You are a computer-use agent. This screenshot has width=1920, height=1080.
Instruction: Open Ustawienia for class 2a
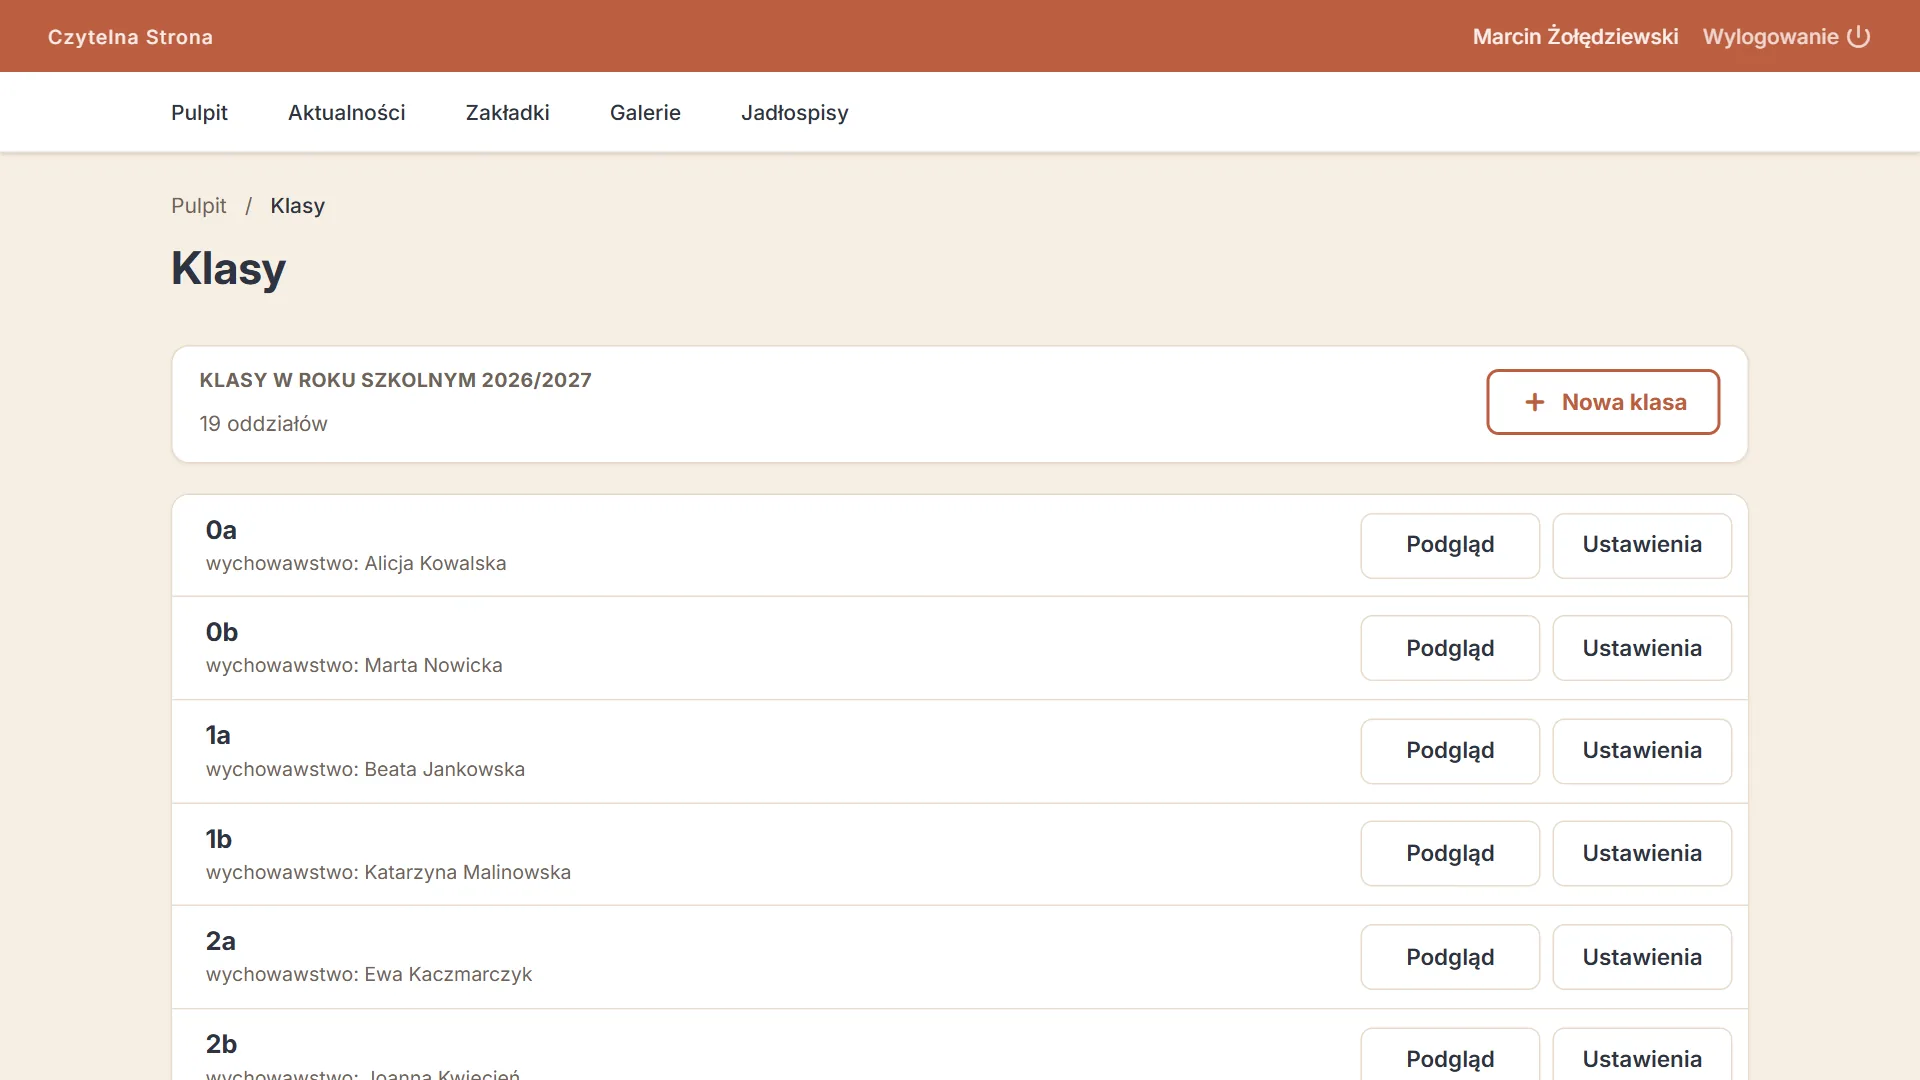coord(1642,957)
